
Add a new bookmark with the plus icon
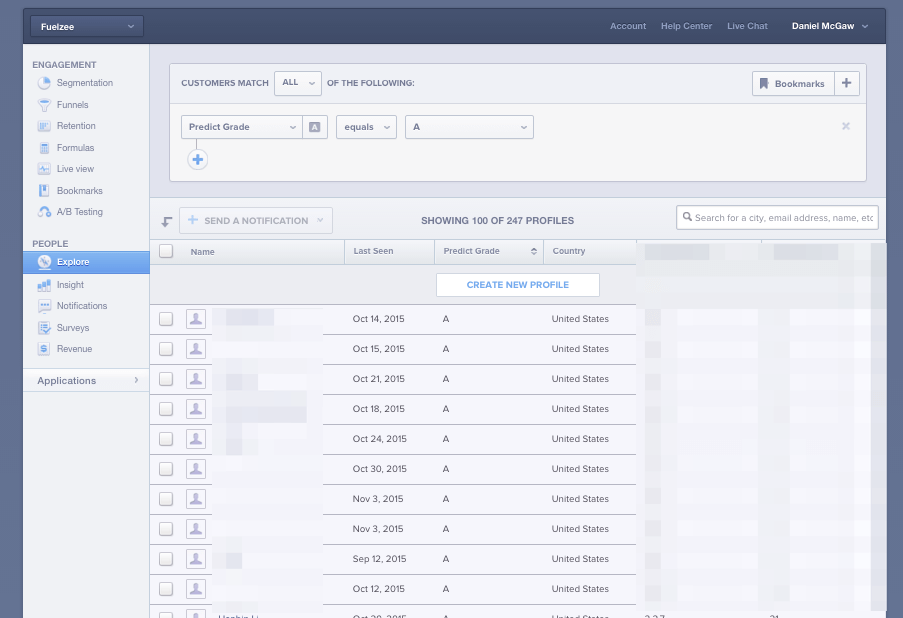847,83
